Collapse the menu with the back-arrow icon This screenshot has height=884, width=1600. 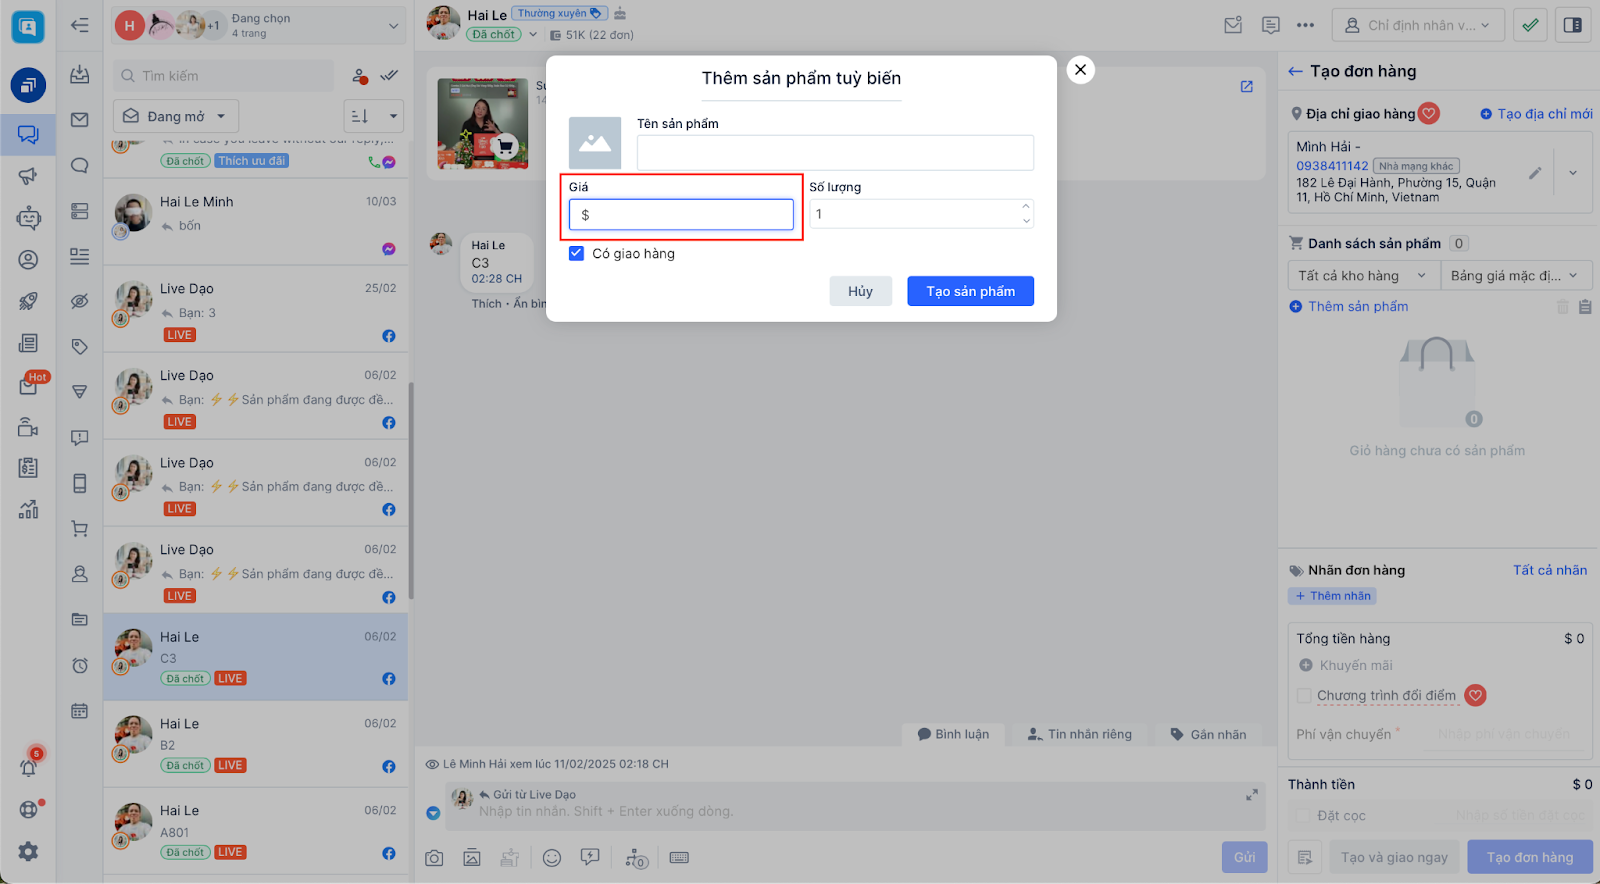pos(80,25)
